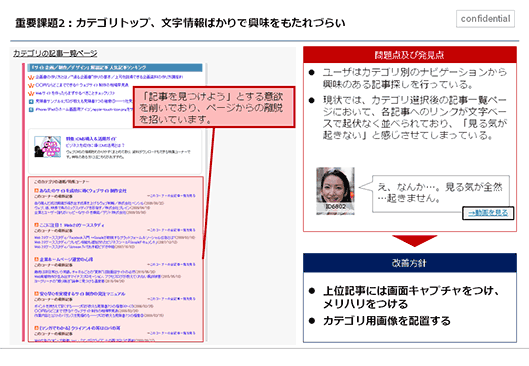The image size is (529, 366).
Task: Open the ウェブサイト制作の相場早見表 ranking link
Action: 82,85
